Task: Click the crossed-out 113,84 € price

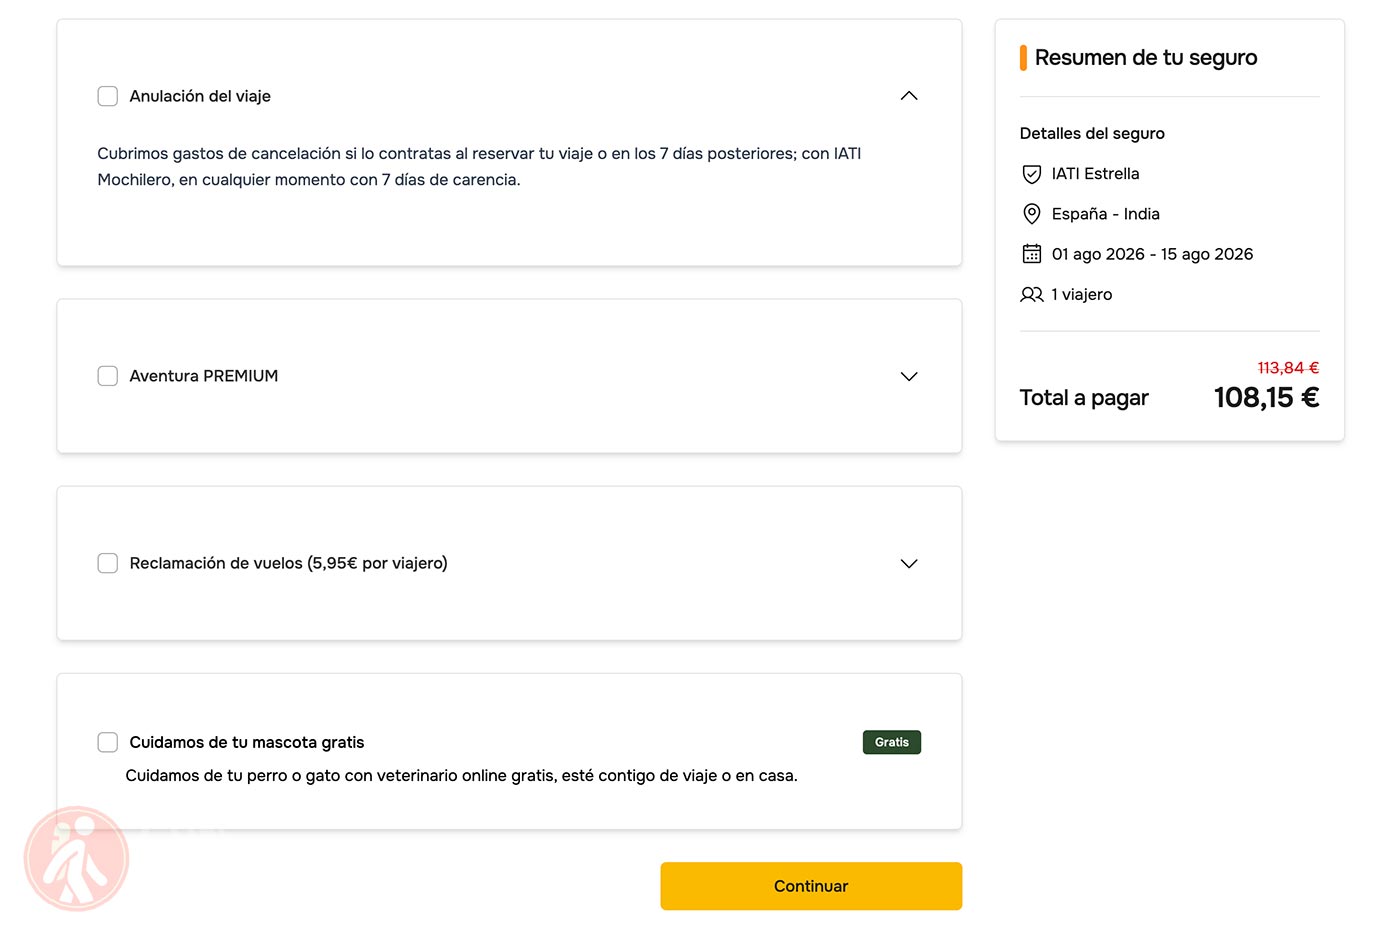Action: pyautogui.click(x=1288, y=368)
